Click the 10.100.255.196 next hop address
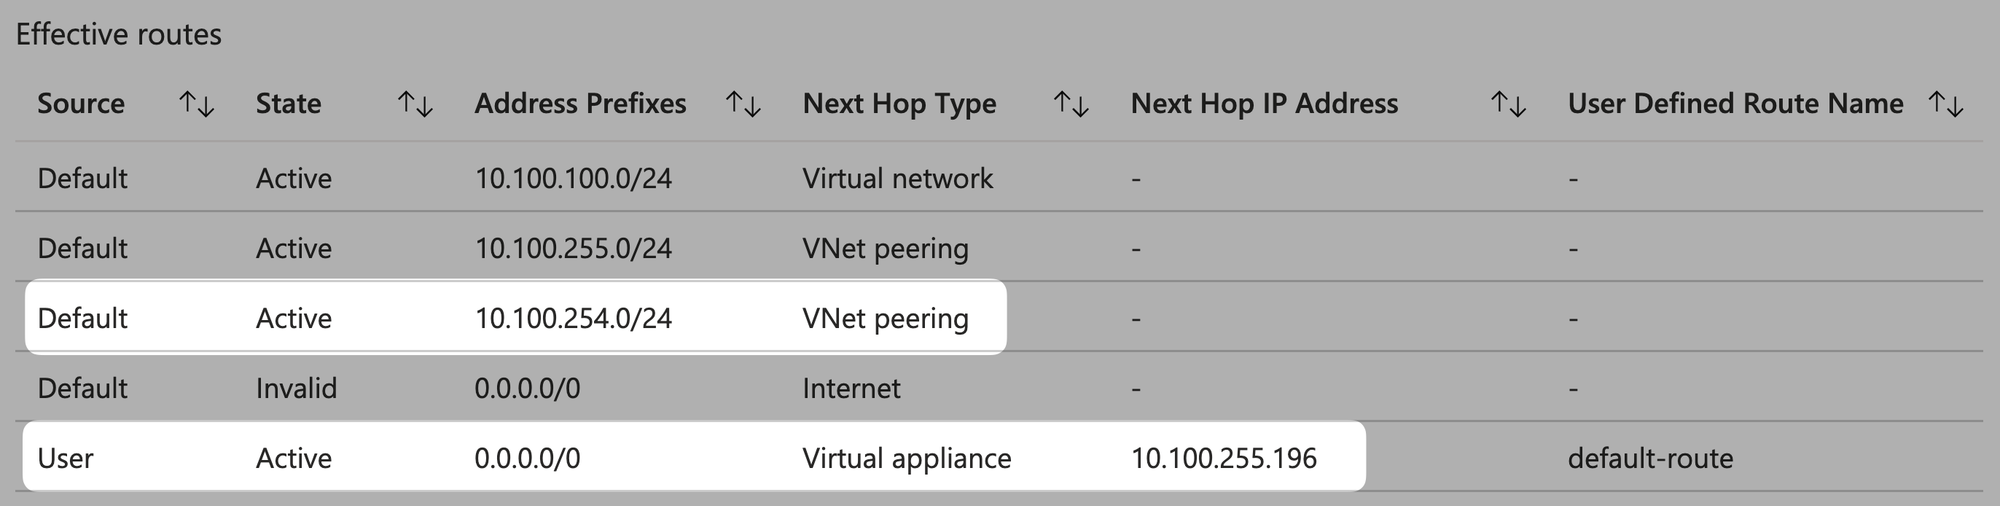This screenshot has height=506, width=2000. click(x=1223, y=458)
